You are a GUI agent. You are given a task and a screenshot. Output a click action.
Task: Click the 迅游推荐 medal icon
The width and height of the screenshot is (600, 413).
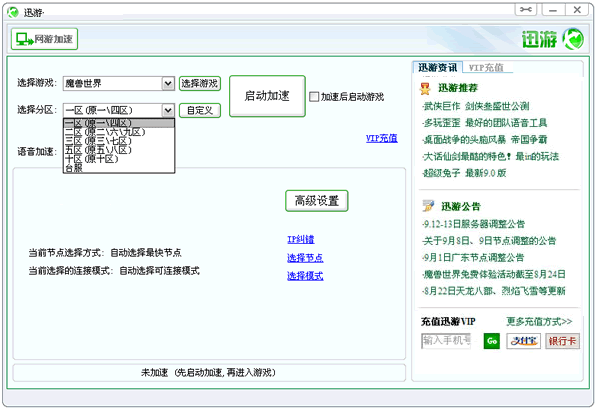(428, 88)
